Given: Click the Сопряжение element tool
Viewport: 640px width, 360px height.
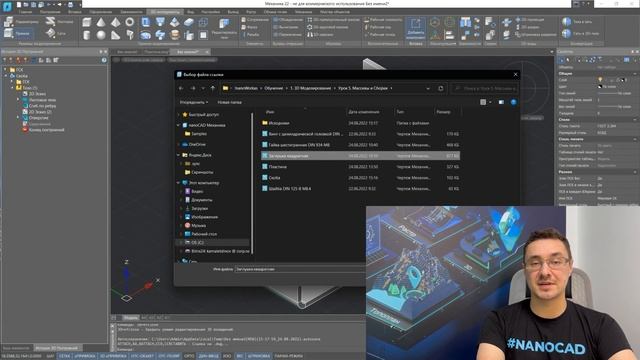Looking at the screenshot, I should coord(255,20).
